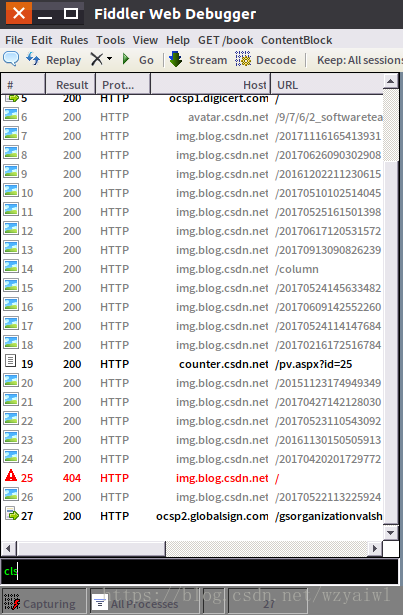Click image icon of session 22

click(x=11, y=419)
